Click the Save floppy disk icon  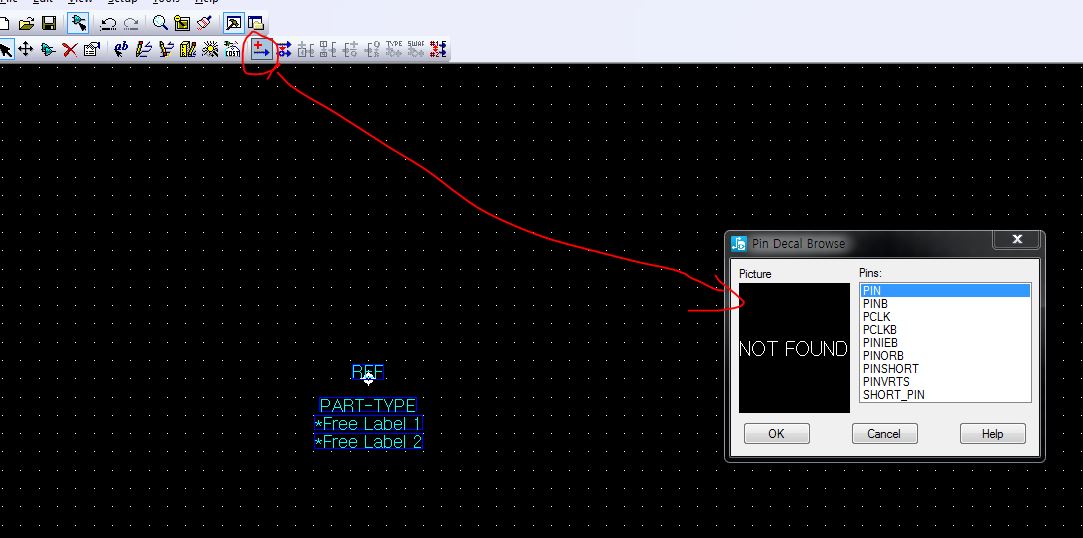coord(48,23)
